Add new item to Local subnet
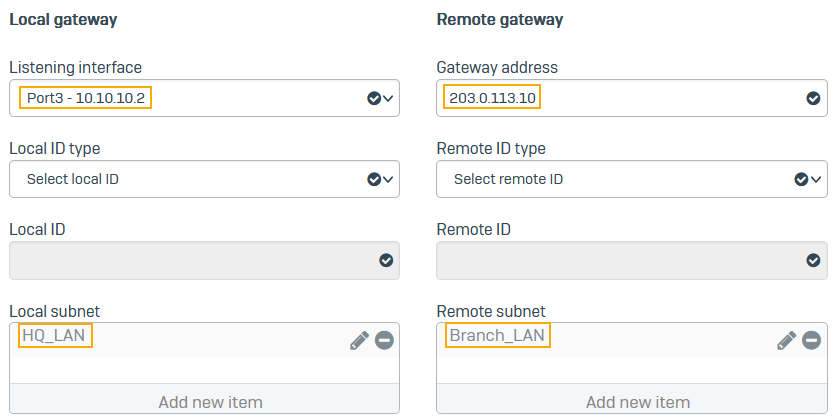The height and width of the screenshot is (418, 836). [x=210, y=402]
